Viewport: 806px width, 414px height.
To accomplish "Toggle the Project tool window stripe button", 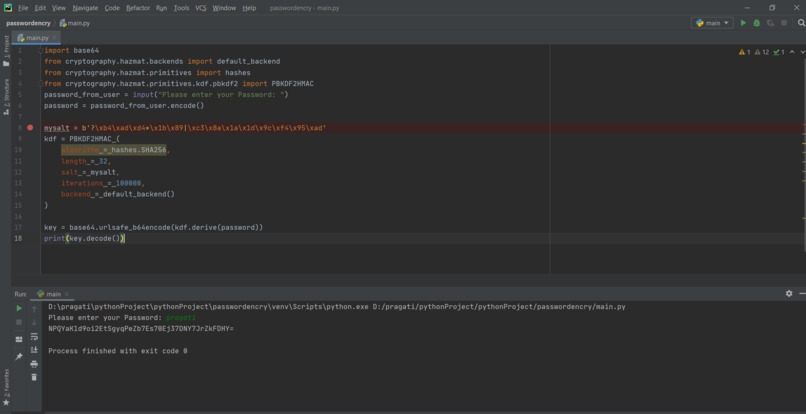I will point(6,51).
